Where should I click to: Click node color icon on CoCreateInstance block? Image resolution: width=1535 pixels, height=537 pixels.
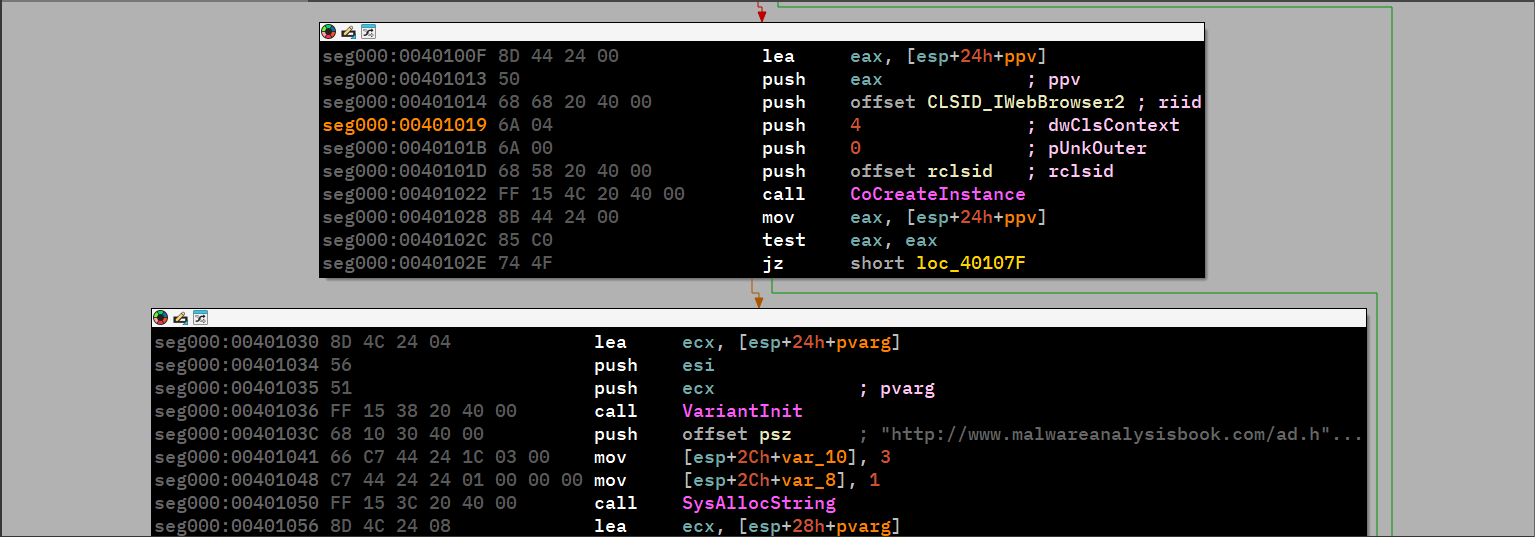pos(329,32)
